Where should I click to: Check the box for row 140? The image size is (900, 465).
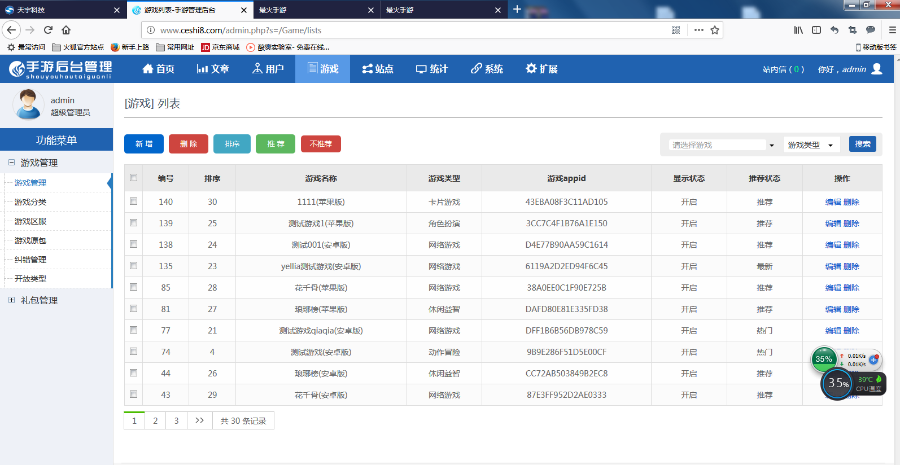(133, 202)
